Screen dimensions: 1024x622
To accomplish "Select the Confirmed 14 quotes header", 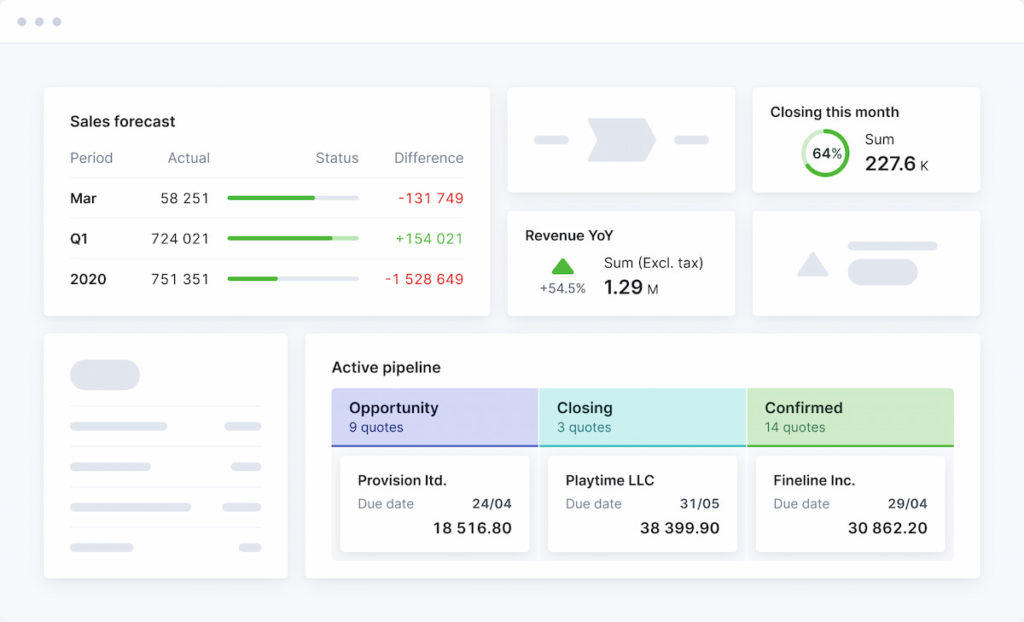I will tap(850, 416).
